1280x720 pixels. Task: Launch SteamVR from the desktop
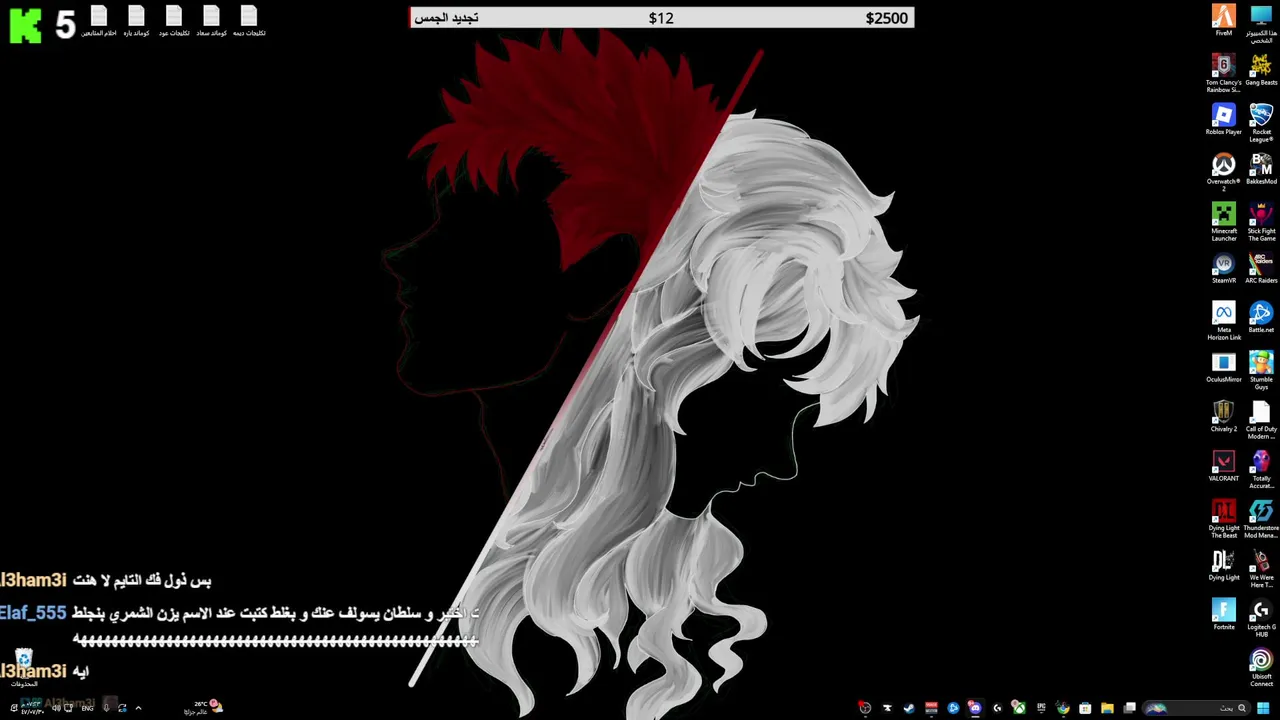[1224, 268]
